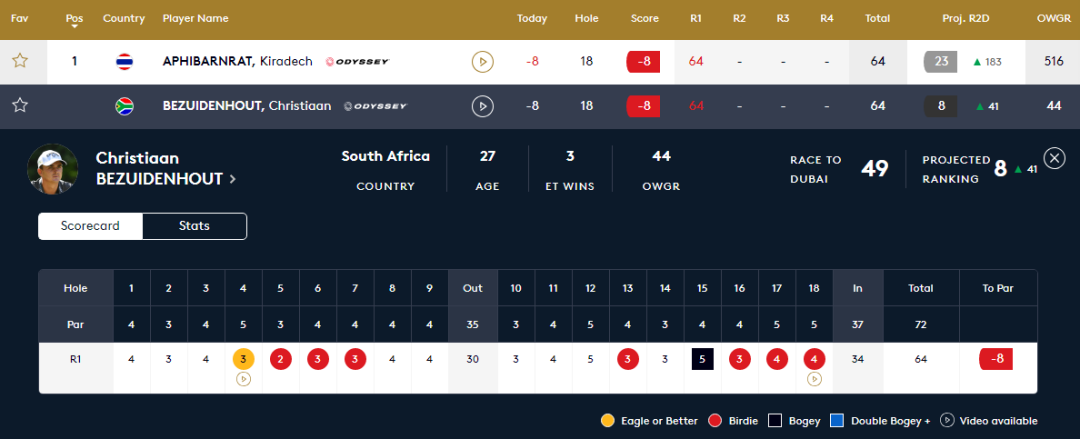Image resolution: width=1080 pixels, height=439 pixels.
Task: Sort the leaderboard by Pos column
Action: coord(74,20)
